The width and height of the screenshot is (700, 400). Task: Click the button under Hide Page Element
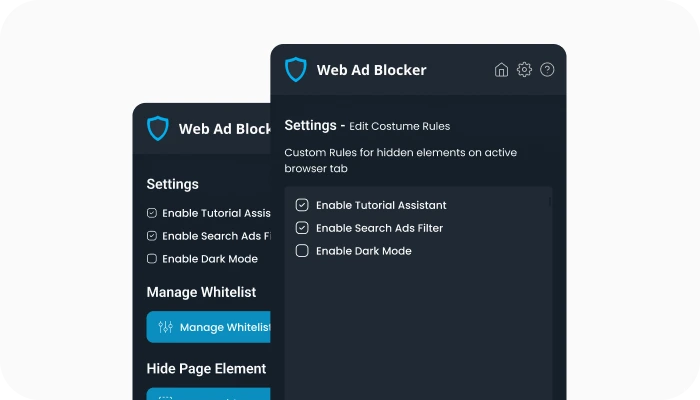[x=208, y=394]
